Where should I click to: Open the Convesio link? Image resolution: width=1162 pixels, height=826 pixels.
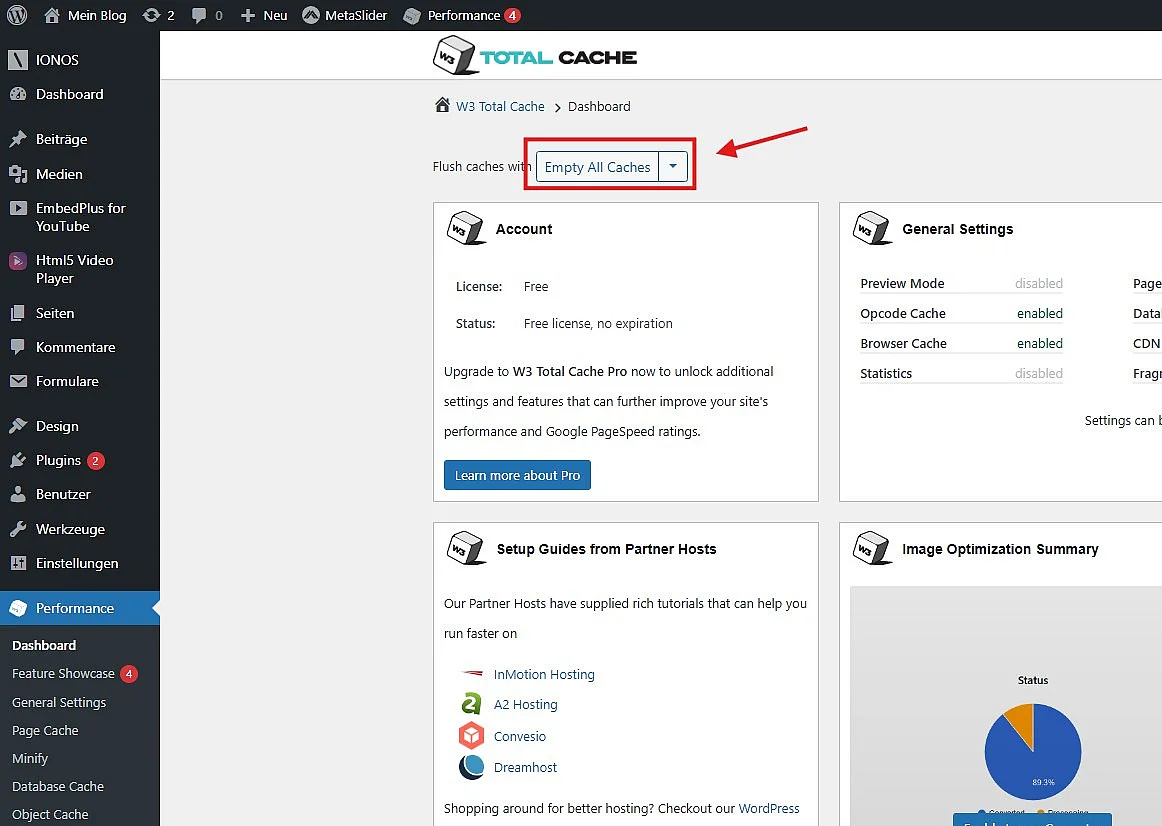coord(519,736)
